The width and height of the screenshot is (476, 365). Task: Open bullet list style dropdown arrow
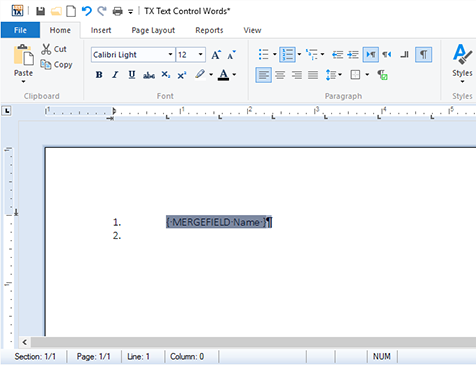click(x=275, y=54)
